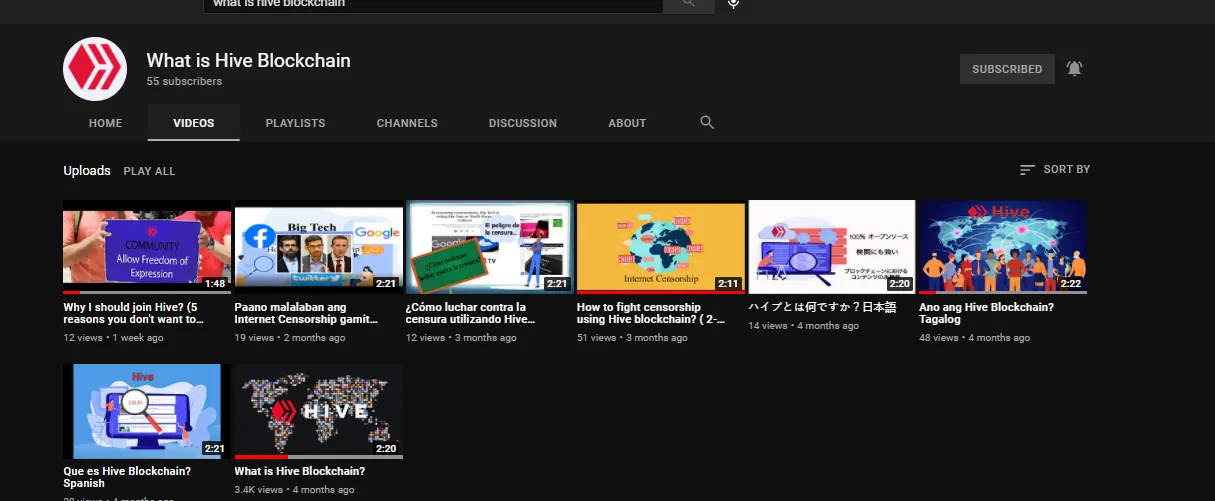The image size is (1215, 501).
Task: Click the '55 subscribers' text
Action: [184, 81]
